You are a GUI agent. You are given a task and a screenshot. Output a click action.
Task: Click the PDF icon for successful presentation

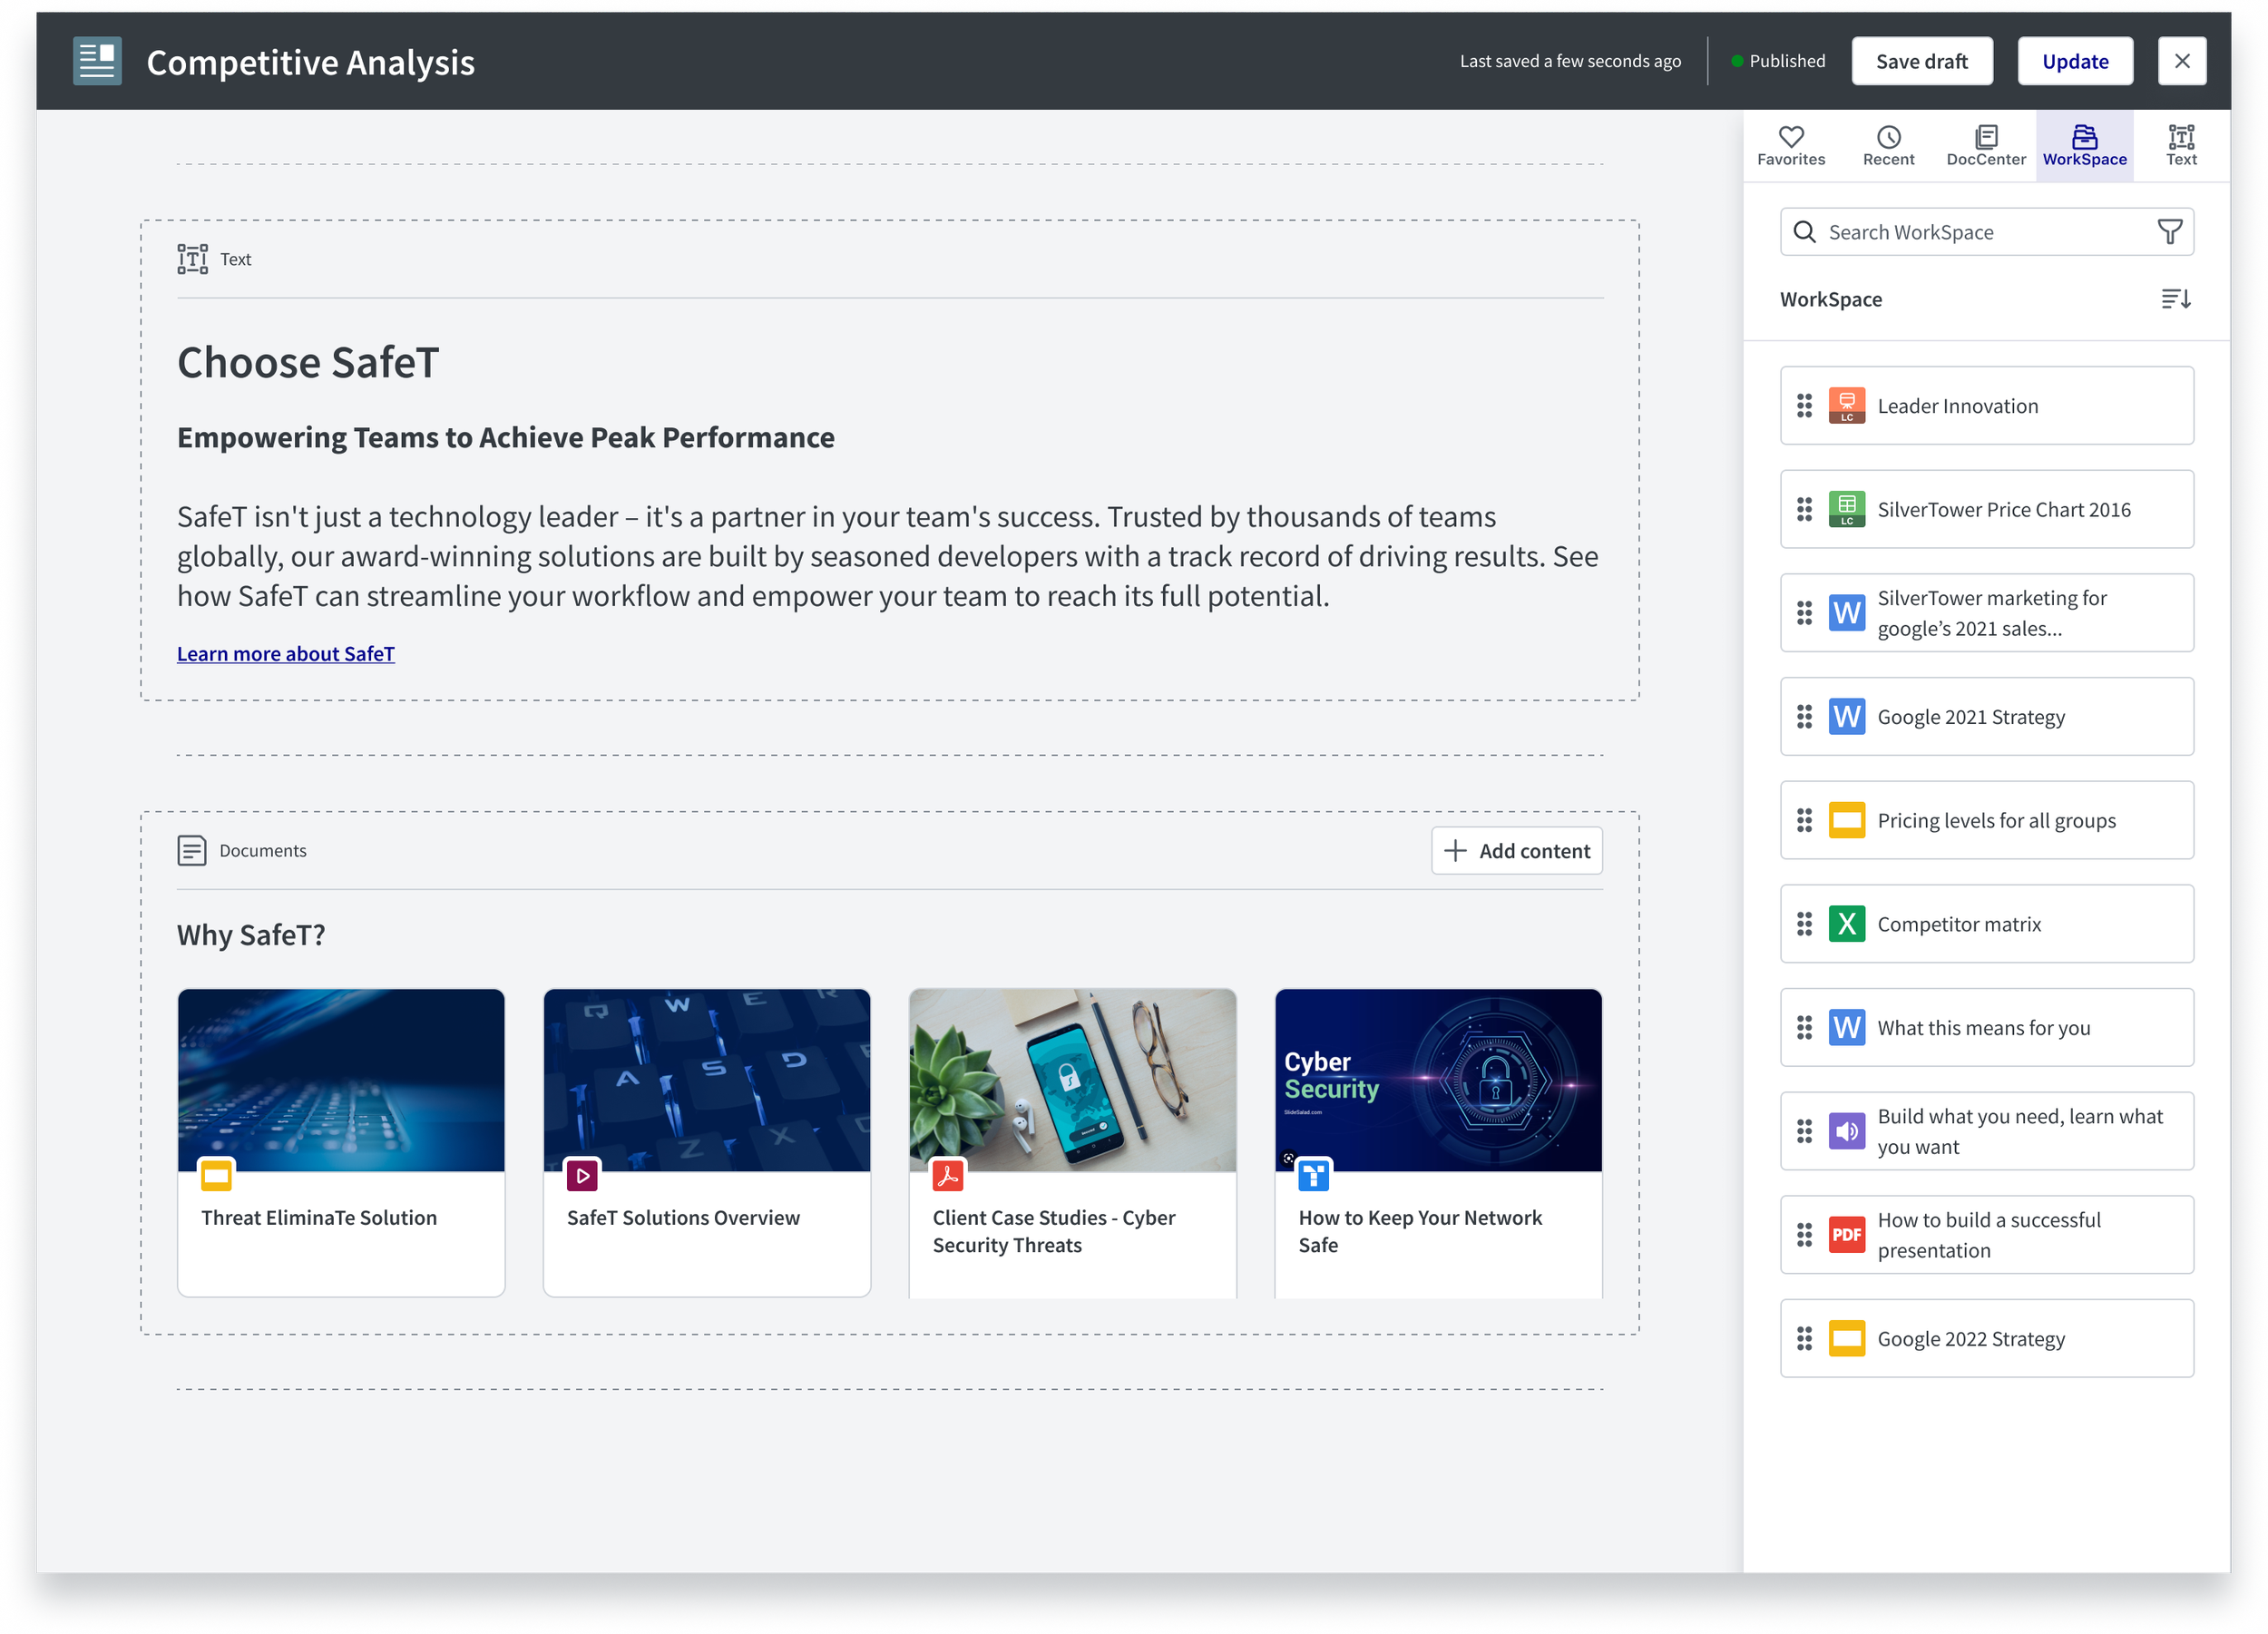tap(1846, 1235)
